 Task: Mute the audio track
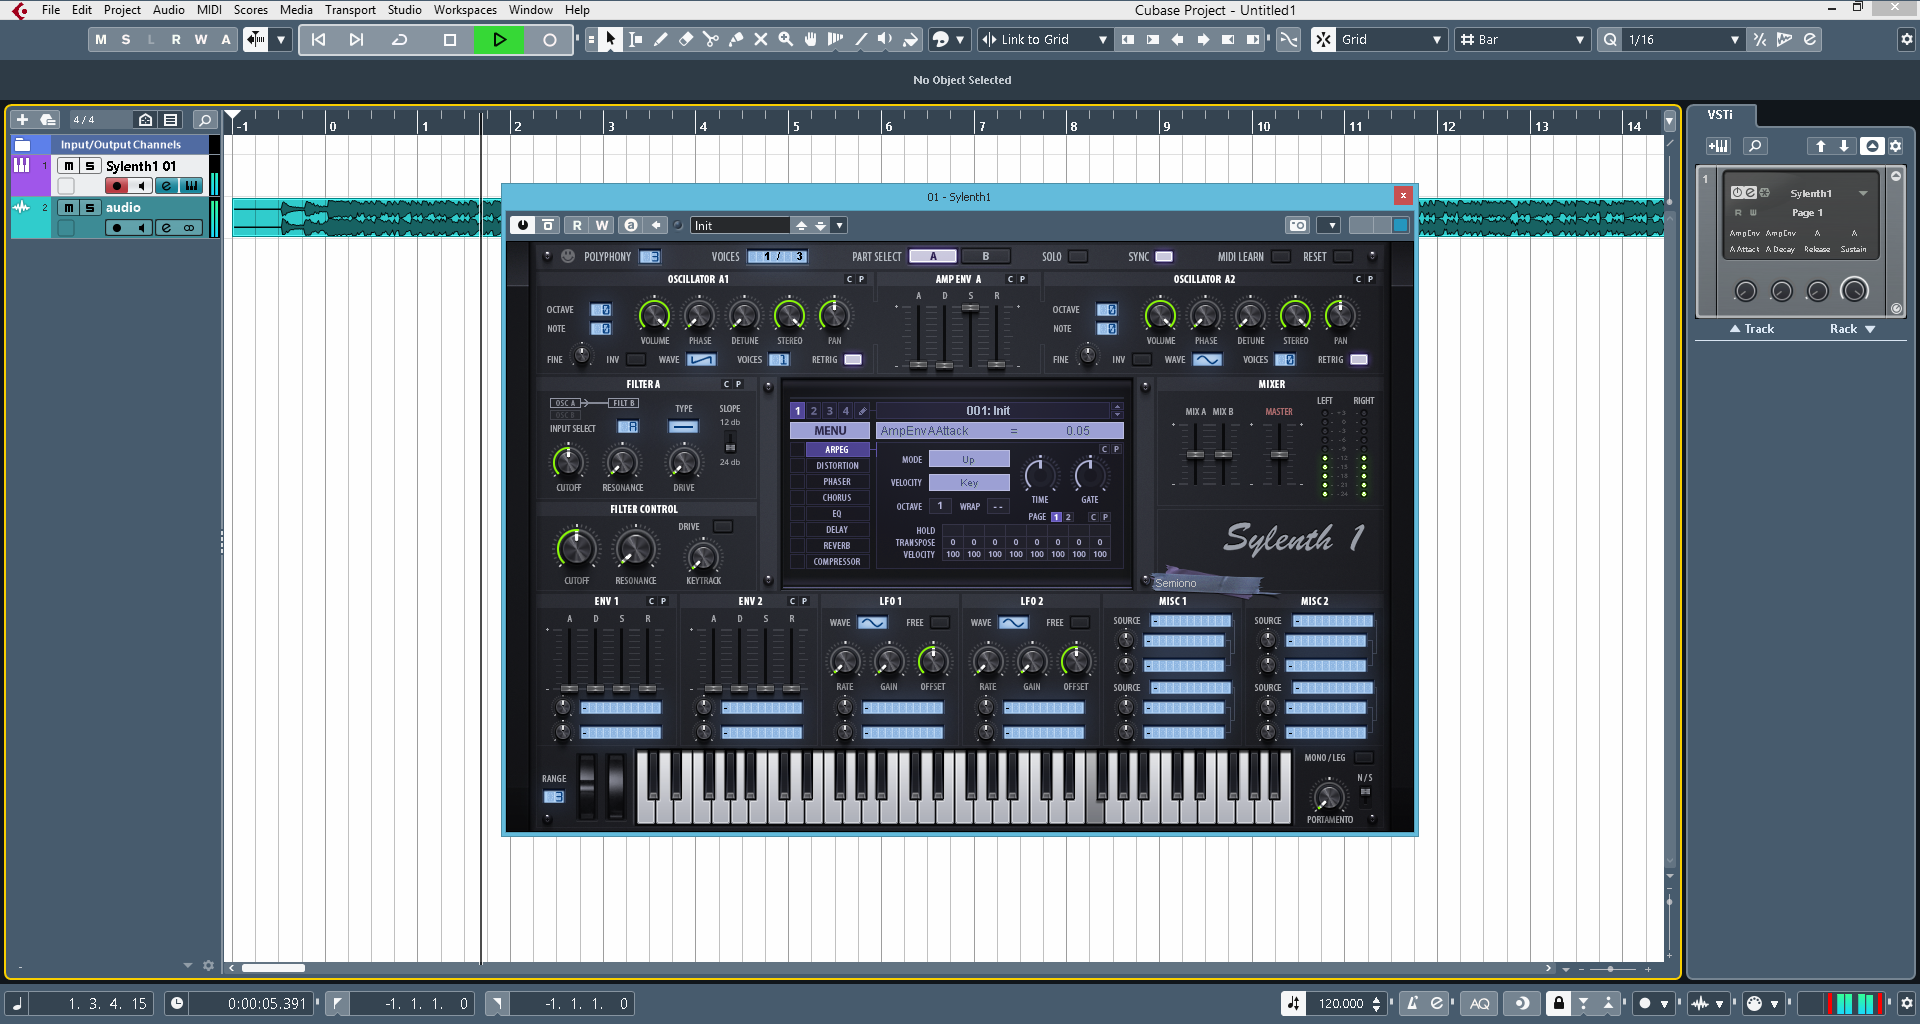click(69, 208)
